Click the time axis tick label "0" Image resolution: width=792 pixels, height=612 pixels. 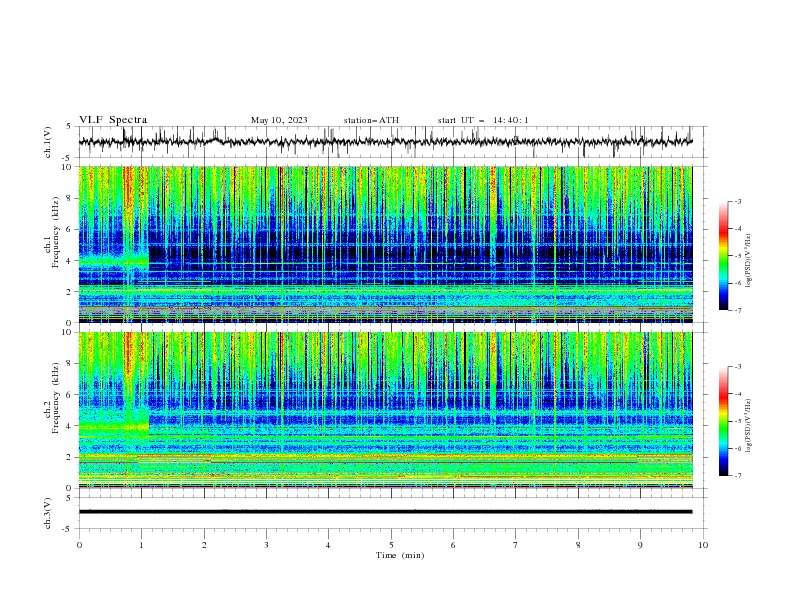79,545
